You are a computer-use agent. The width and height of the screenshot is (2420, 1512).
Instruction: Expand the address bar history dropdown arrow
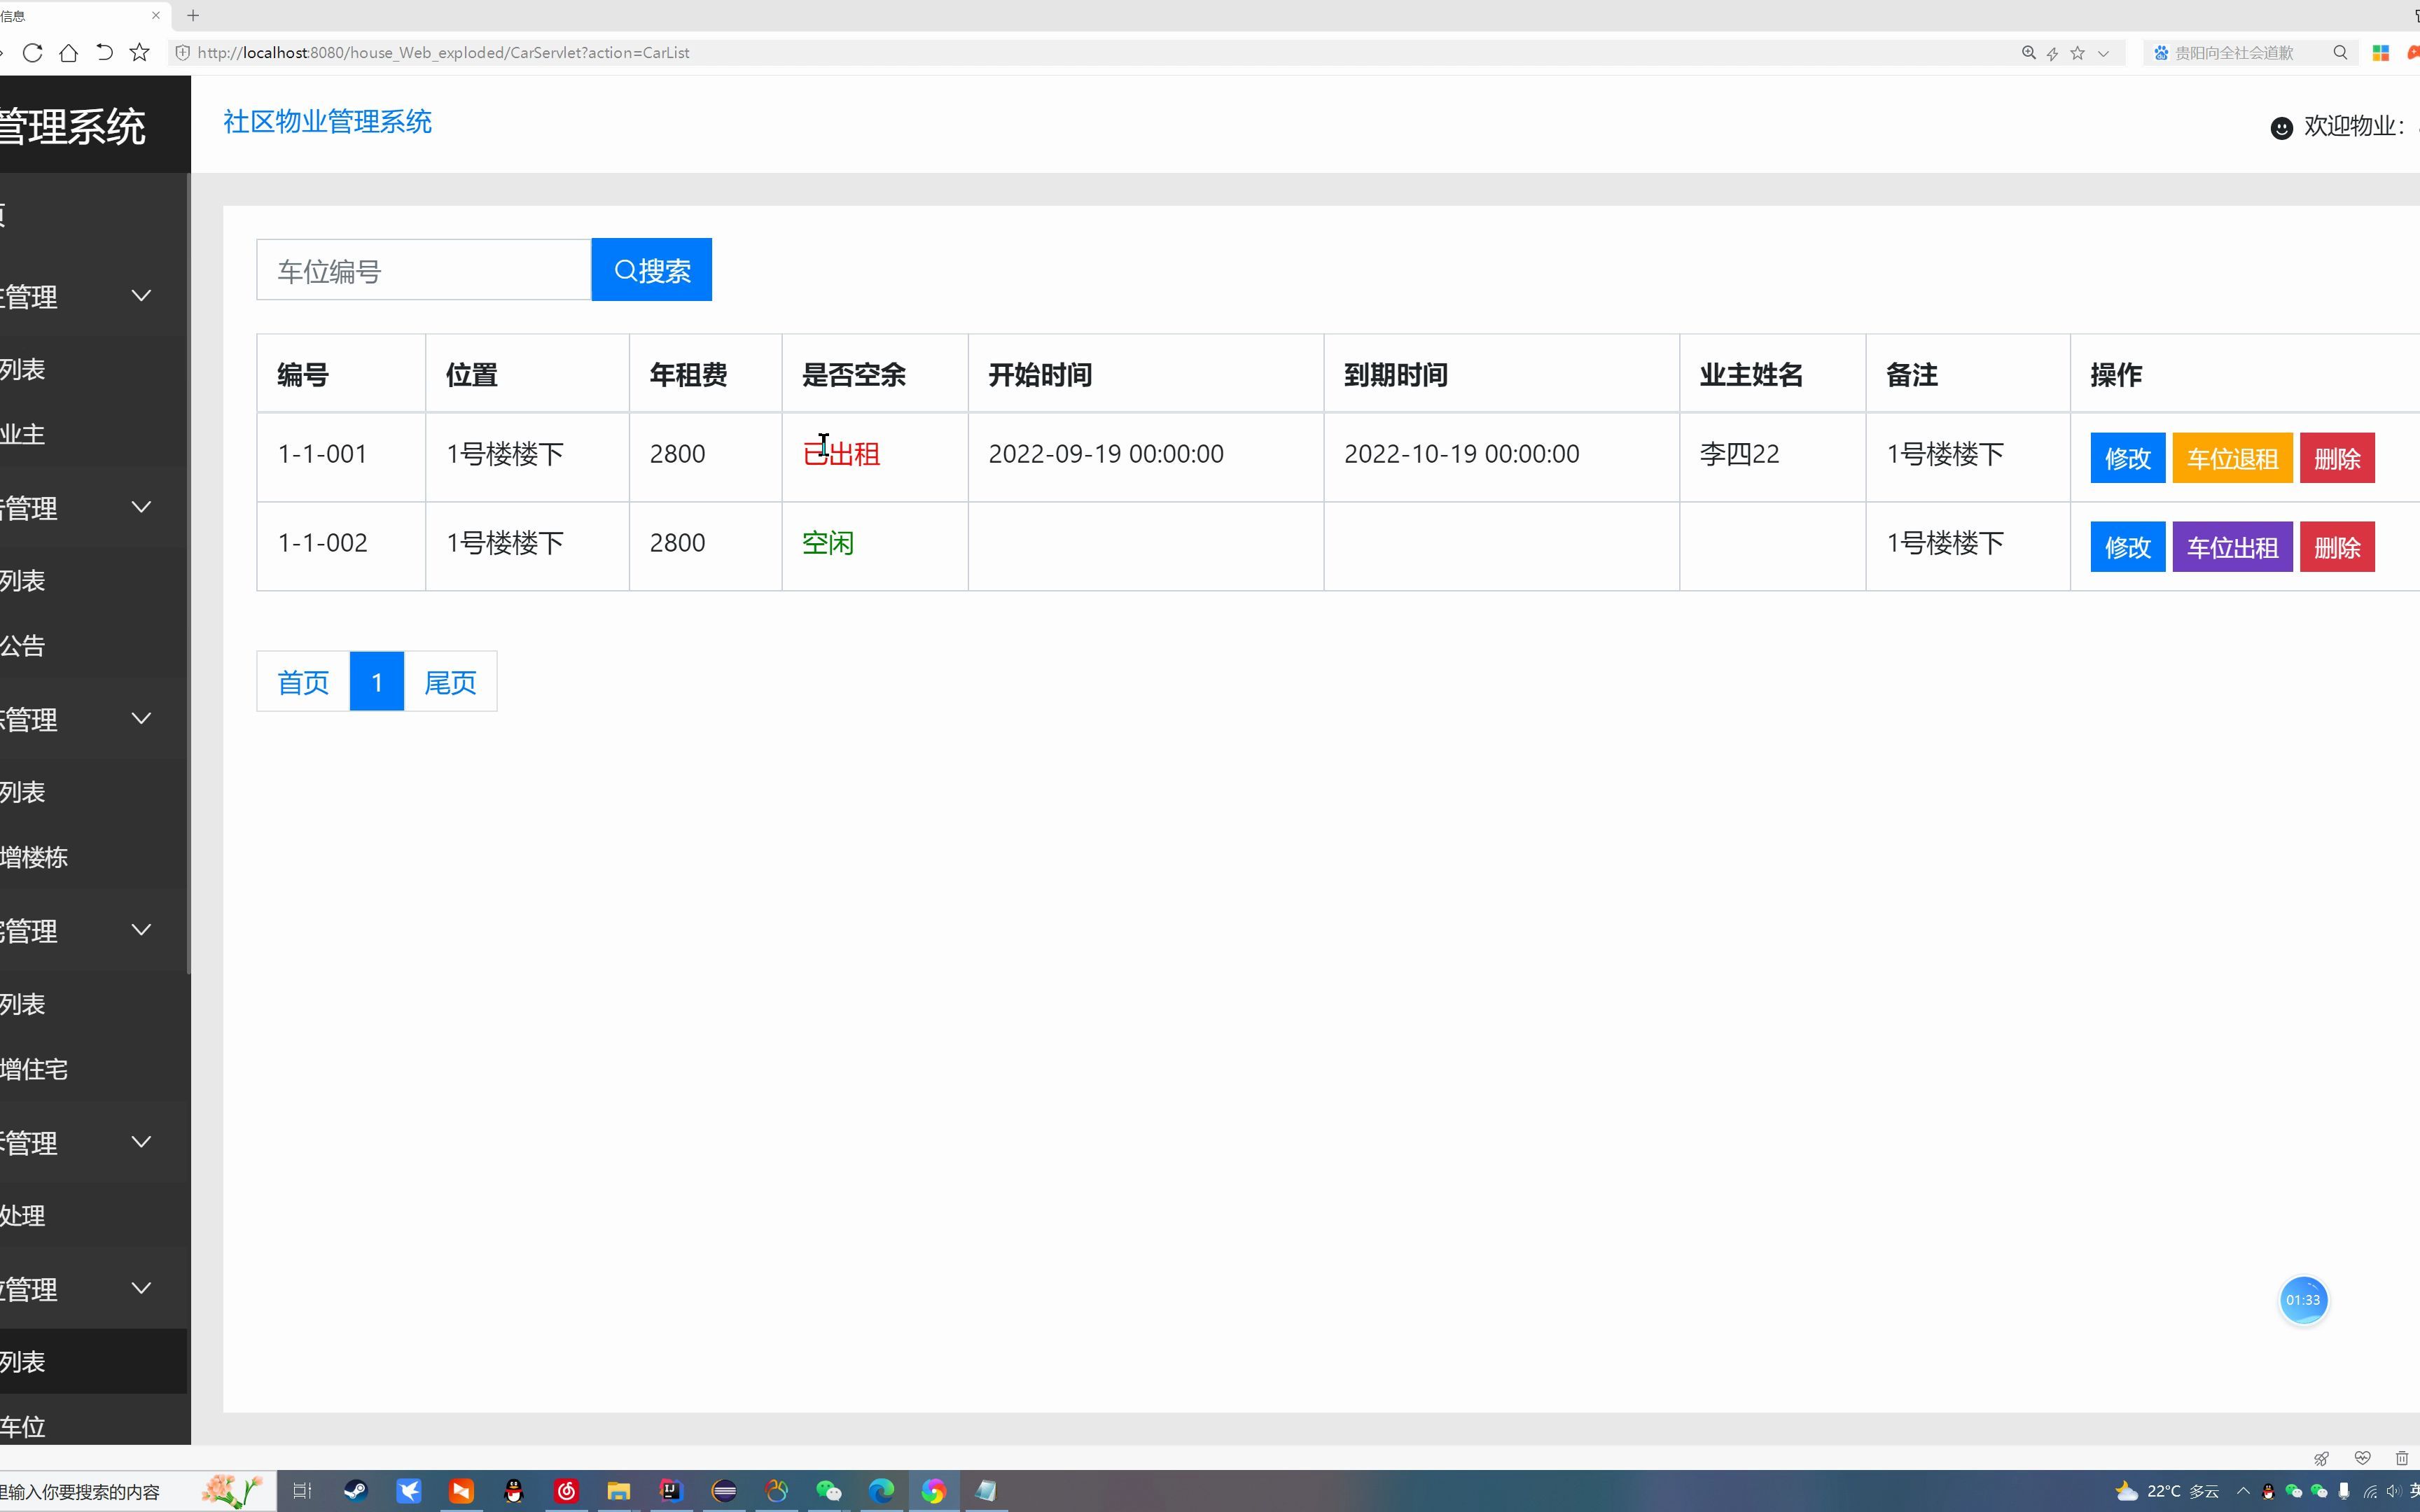(x=2104, y=52)
